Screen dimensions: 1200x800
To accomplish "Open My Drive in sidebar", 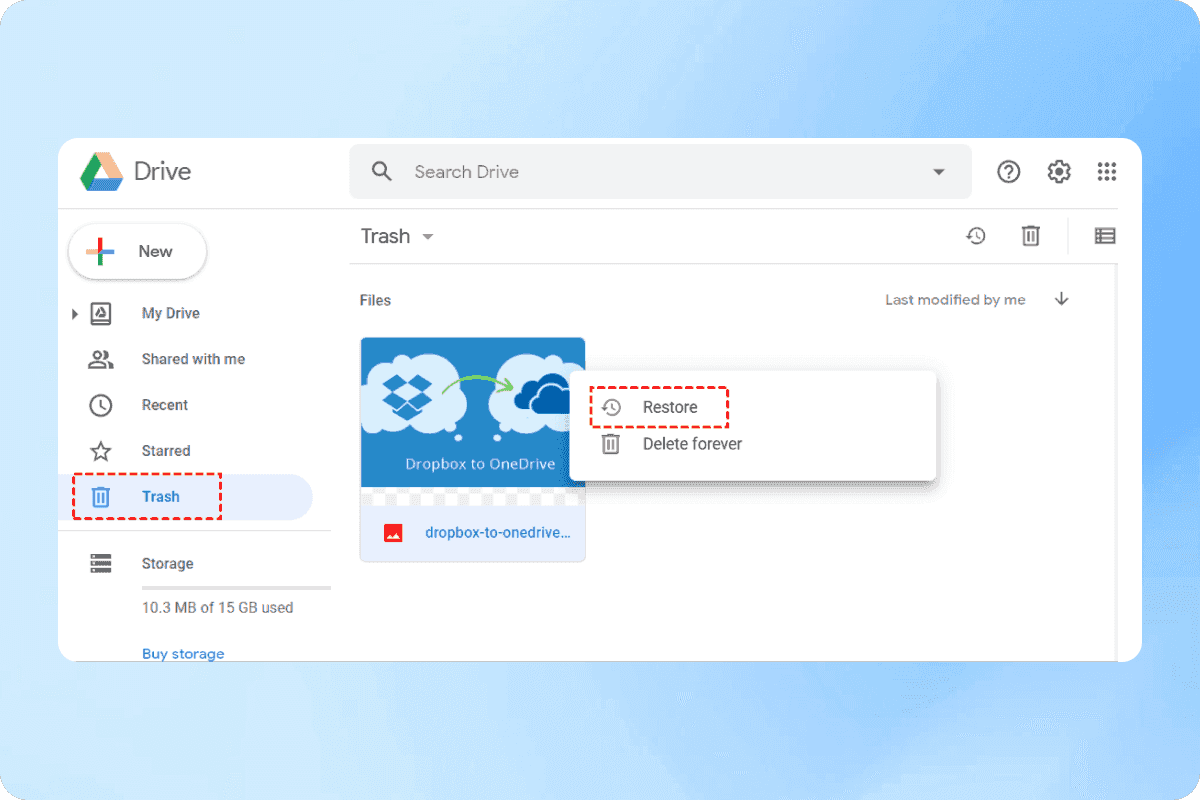I will (x=171, y=313).
